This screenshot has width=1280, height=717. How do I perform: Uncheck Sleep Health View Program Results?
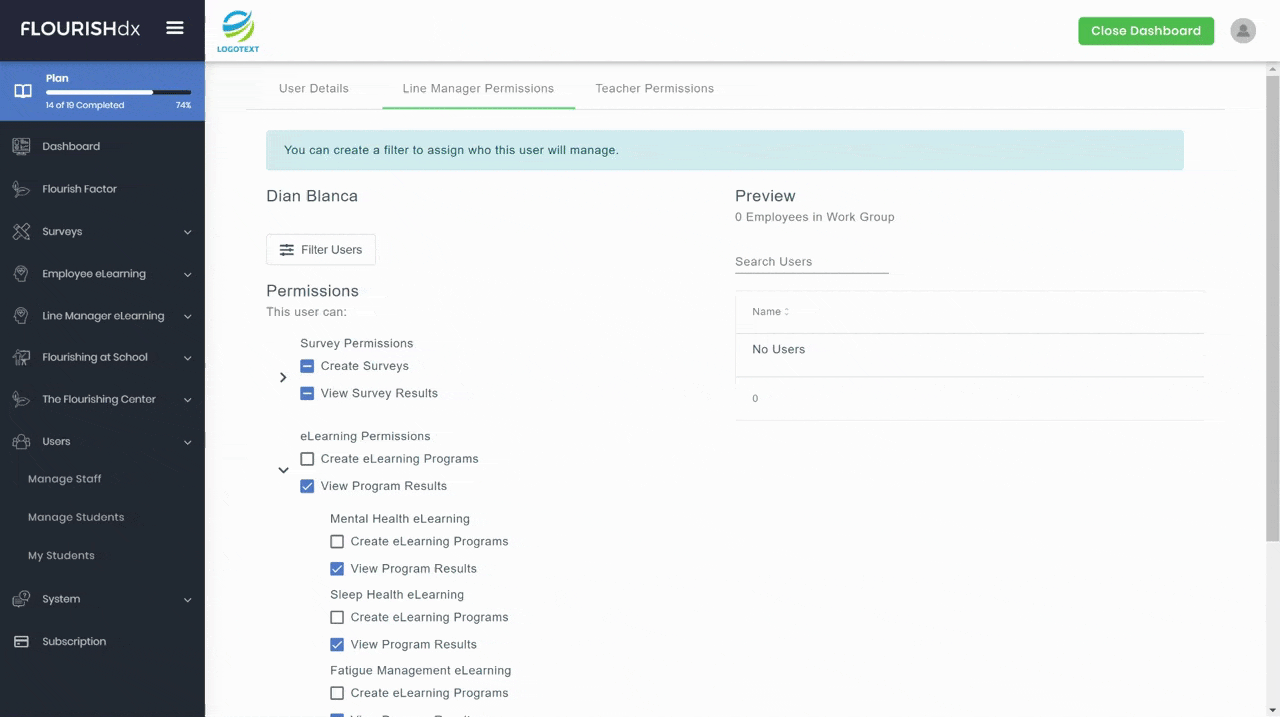(x=337, y=645)
